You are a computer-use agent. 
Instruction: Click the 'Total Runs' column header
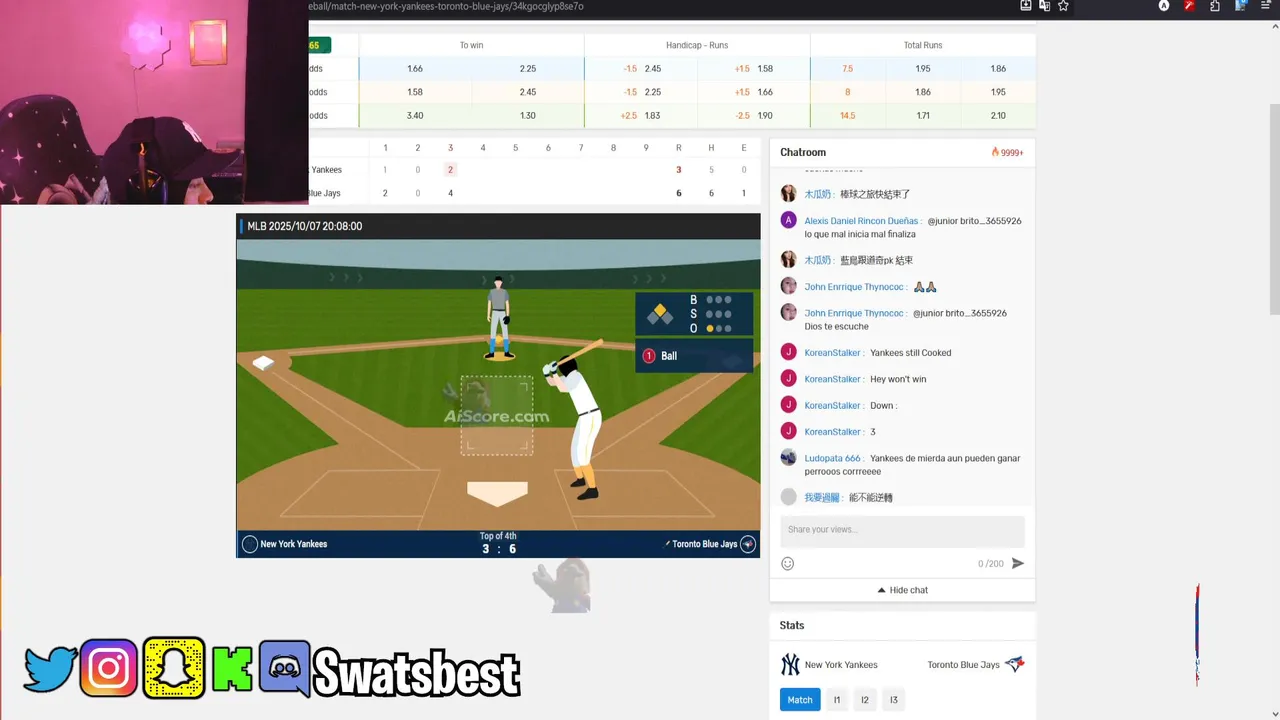coord(923,45)
